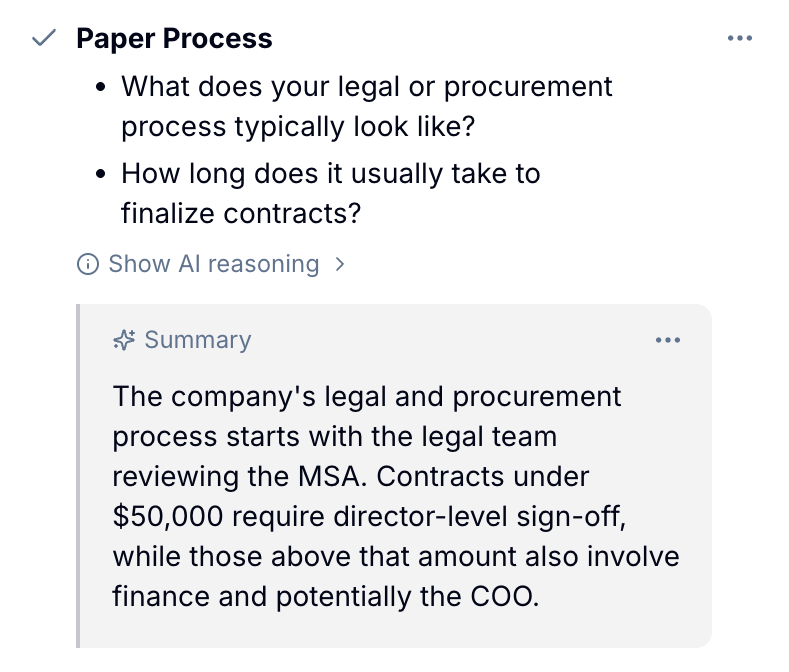Click the summary paragraph about MSA review

(396, 496)
